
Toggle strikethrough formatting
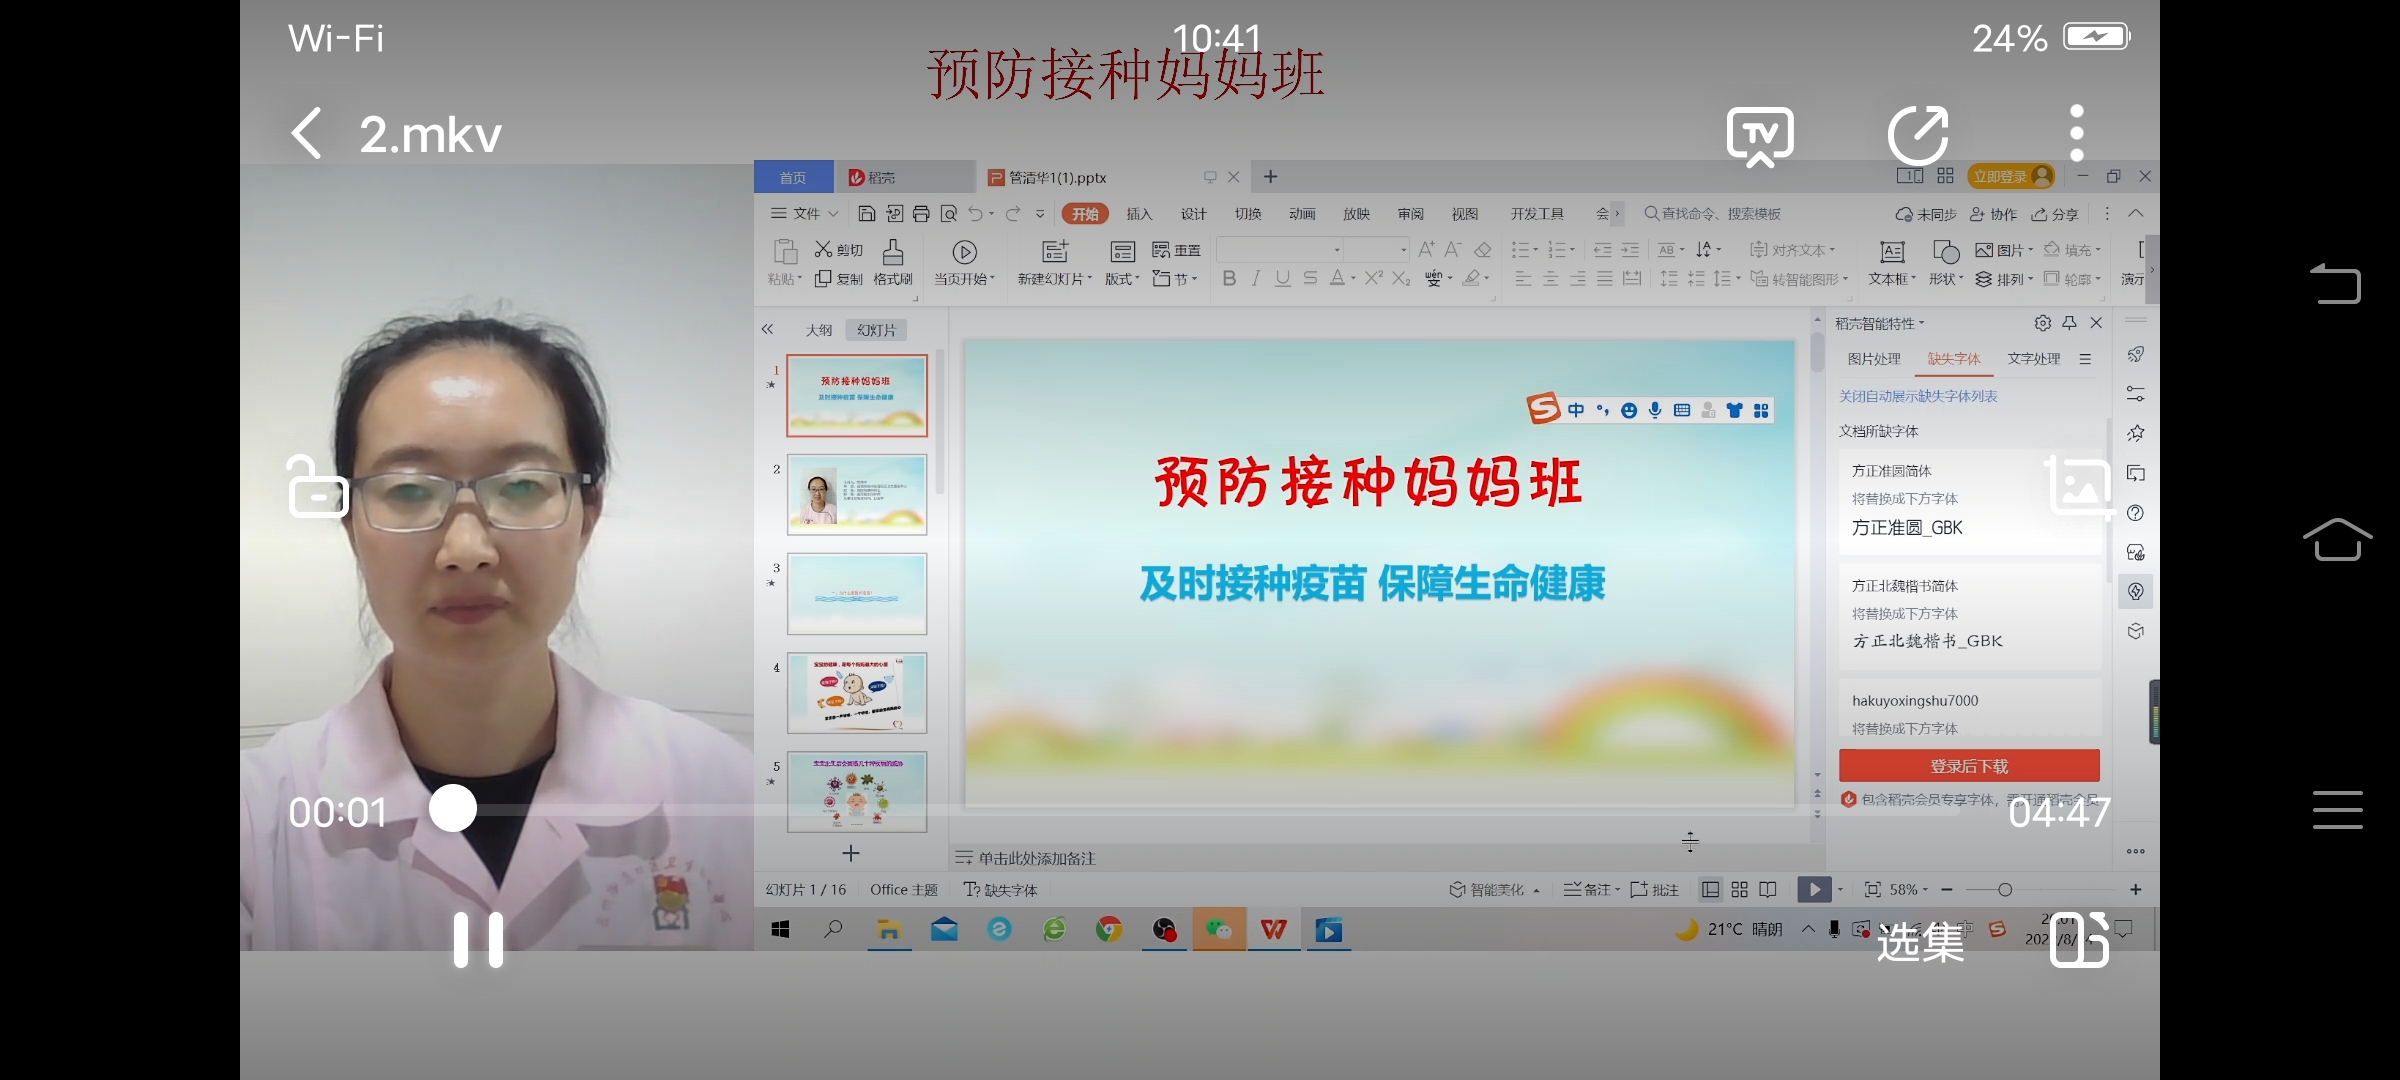[1310, 279]
